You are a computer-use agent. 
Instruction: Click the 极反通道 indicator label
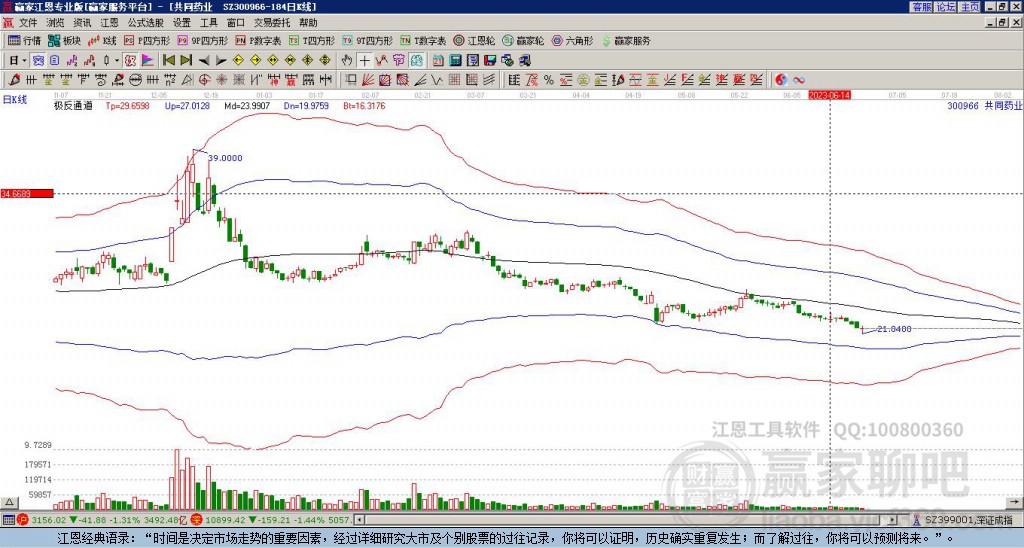click(73, 105)
